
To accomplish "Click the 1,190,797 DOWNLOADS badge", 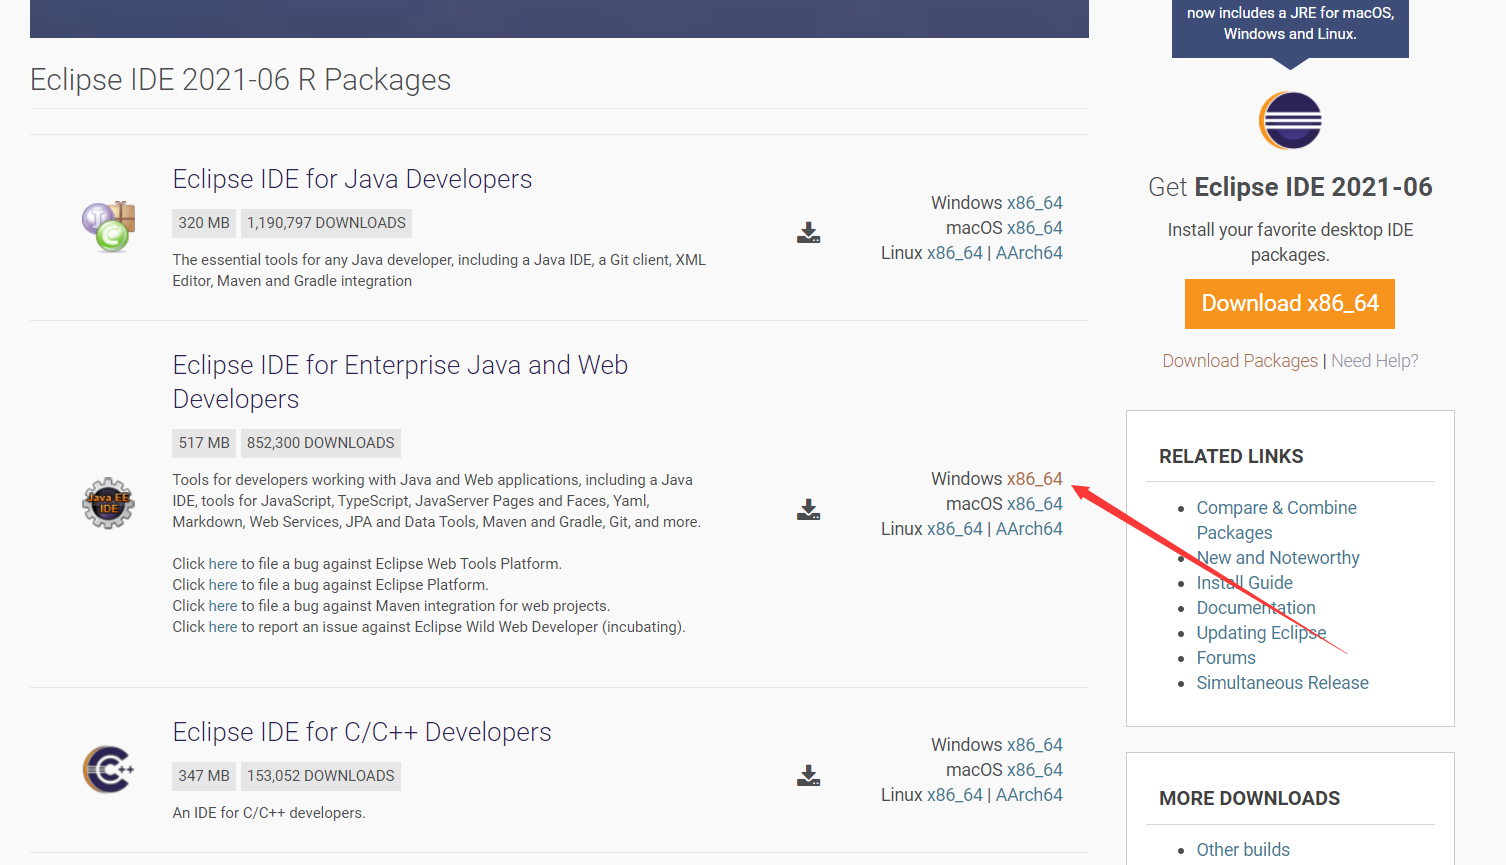I will tap(326, 223).
